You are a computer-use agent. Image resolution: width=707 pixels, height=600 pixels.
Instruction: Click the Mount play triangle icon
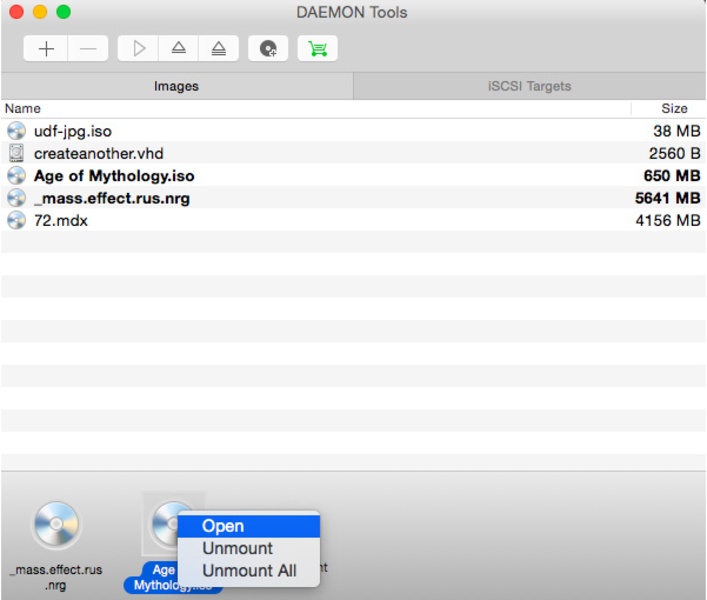[x=138, y=48]
